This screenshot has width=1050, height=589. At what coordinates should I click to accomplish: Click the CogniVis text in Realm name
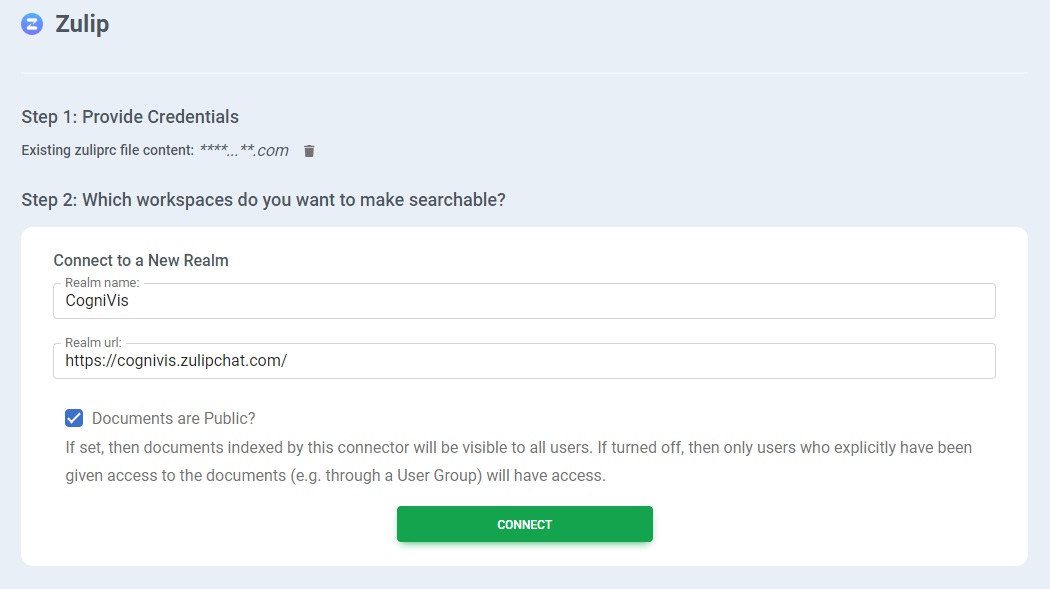click(97, 300)
